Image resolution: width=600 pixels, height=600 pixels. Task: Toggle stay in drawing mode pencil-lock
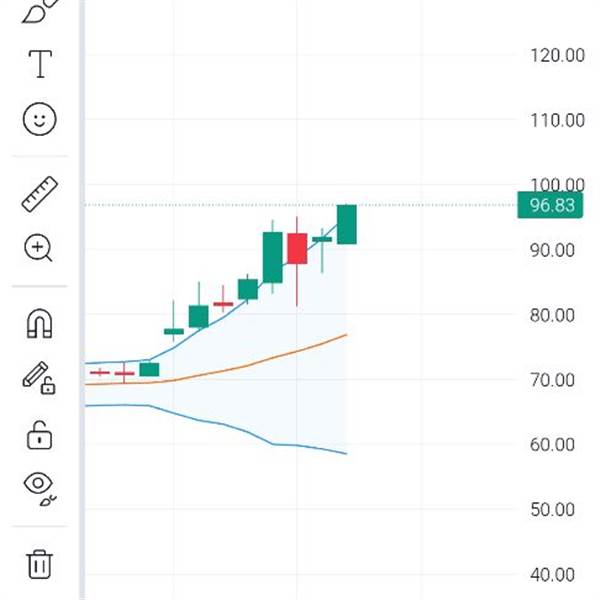point(39,377)
